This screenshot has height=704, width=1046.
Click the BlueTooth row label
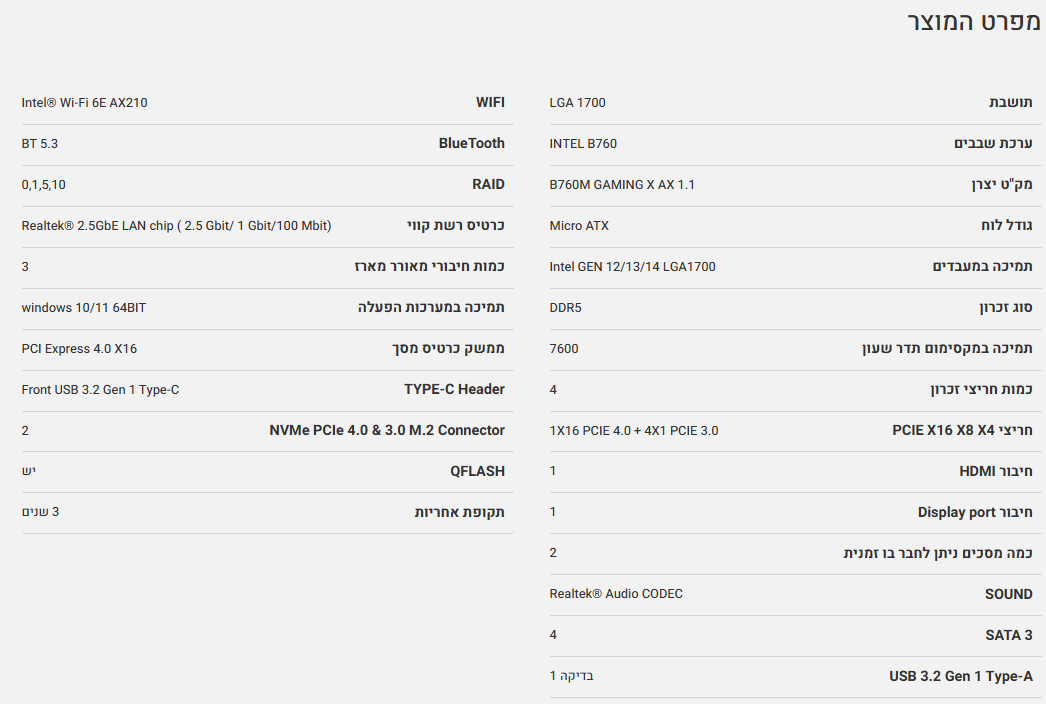coord(471,144)
